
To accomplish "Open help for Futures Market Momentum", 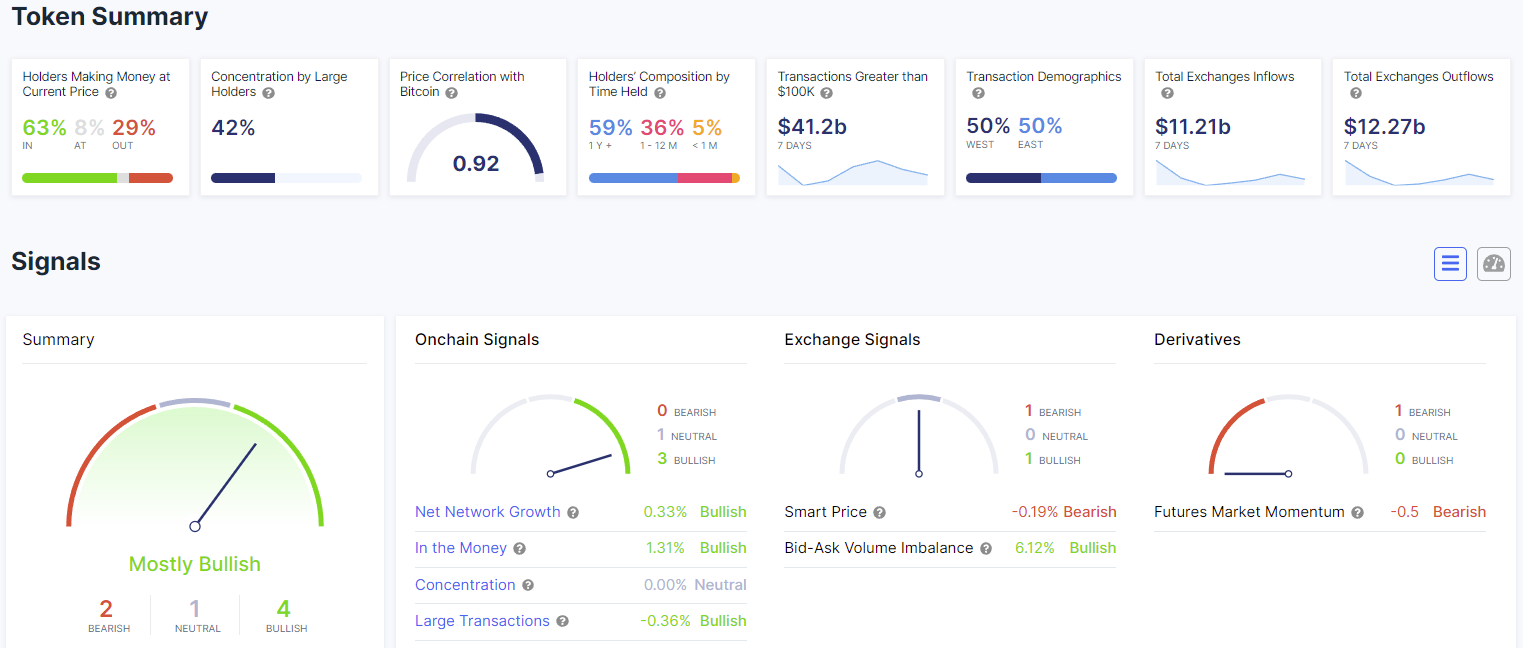I will coord(1357,512).
